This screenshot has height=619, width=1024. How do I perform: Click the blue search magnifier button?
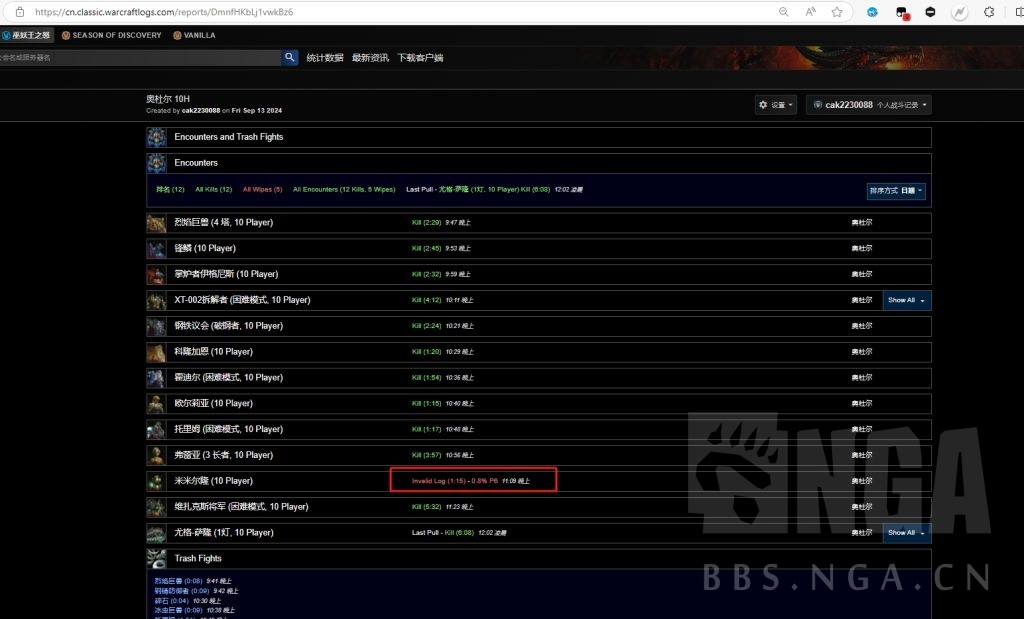tap(290, 57)
